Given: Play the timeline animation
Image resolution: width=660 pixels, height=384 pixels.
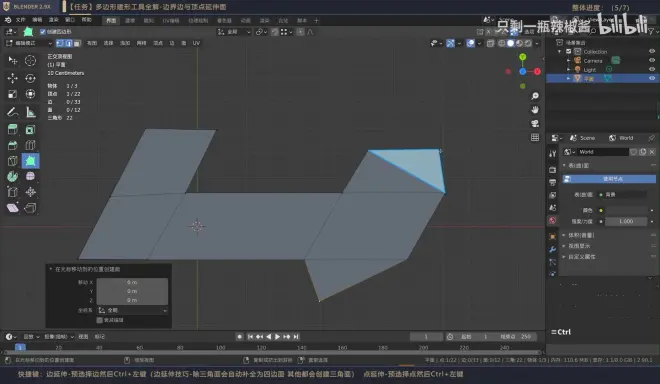Looking at the screenshot, I should [x=277, y=336].
